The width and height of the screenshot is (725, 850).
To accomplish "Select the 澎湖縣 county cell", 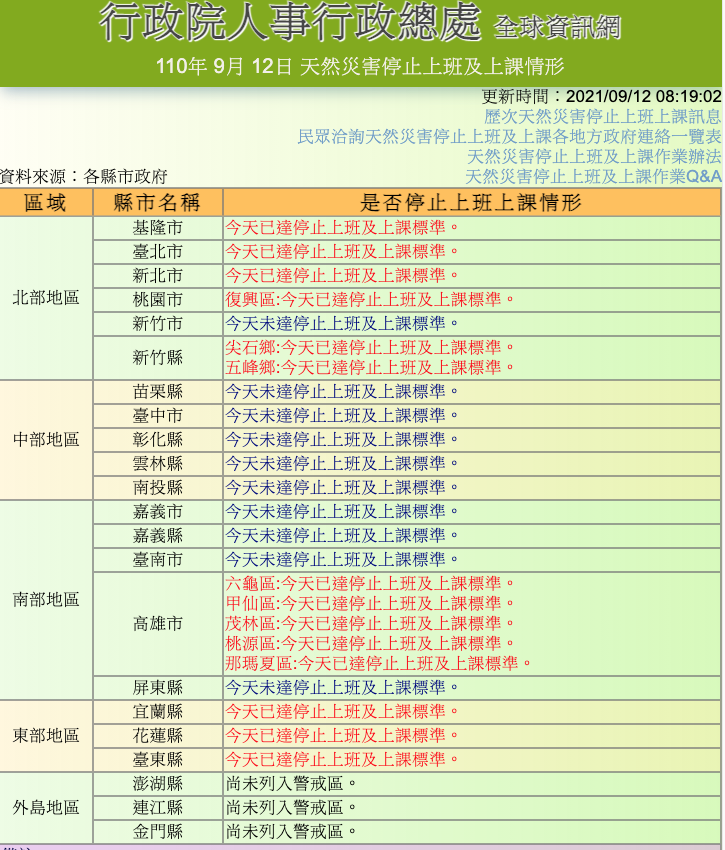I will tap(157, 783).
